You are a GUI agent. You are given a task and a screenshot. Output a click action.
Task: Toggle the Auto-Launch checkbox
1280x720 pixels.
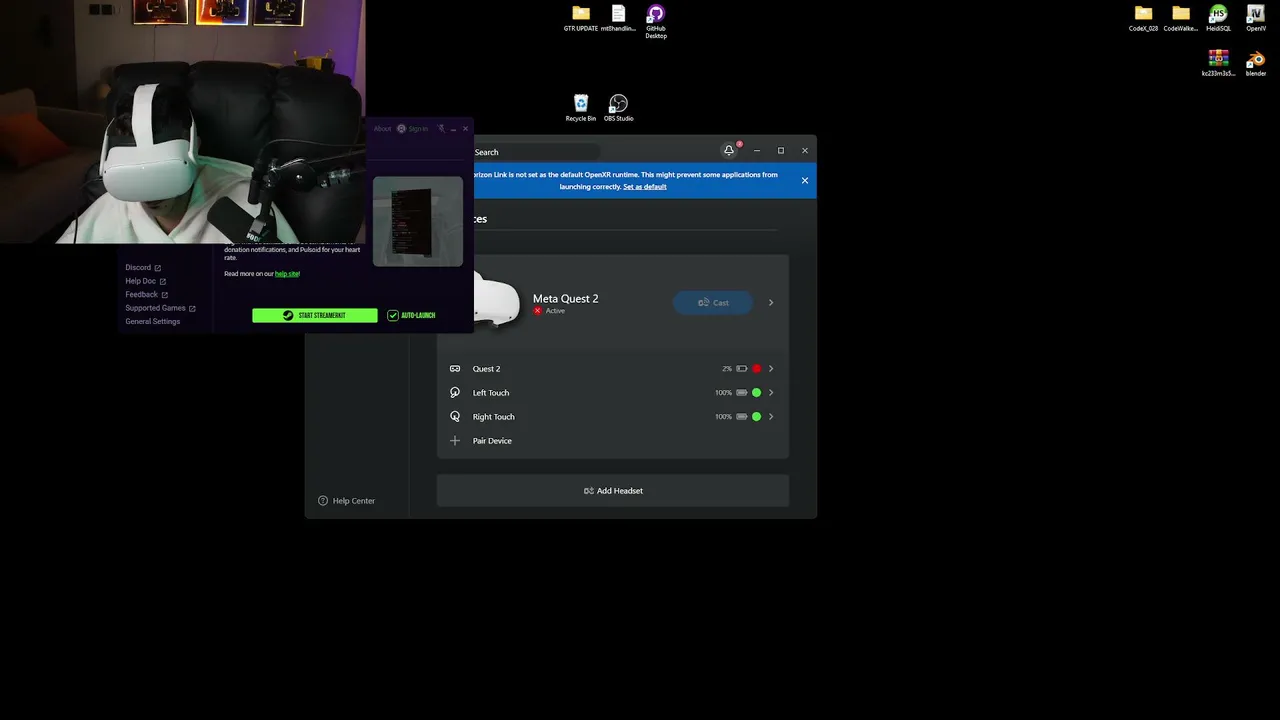point(393,316)
